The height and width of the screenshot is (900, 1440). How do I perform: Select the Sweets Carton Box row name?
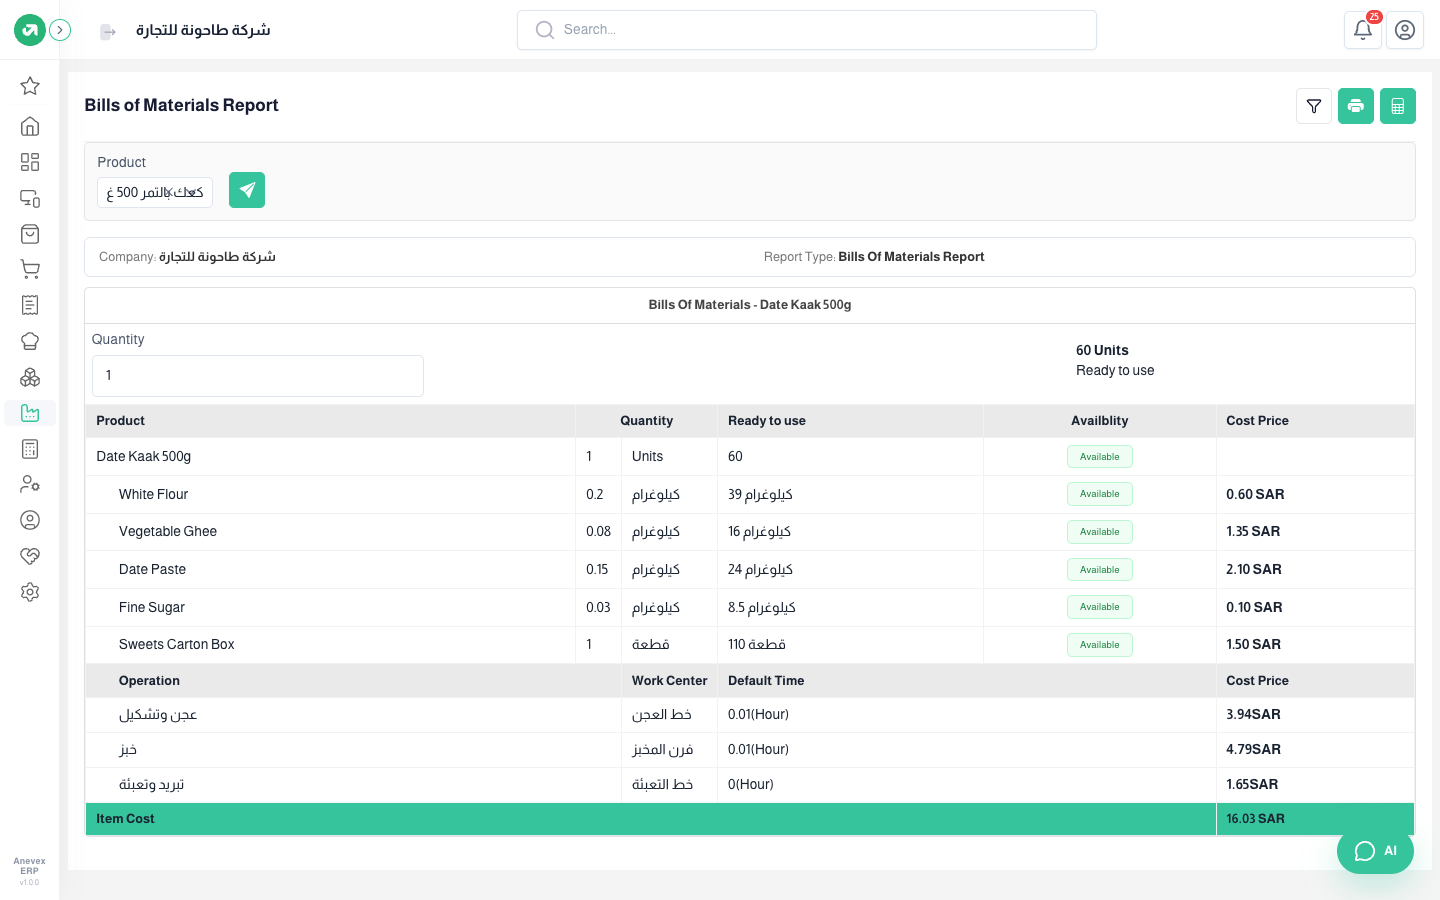[x=177, y=645]
